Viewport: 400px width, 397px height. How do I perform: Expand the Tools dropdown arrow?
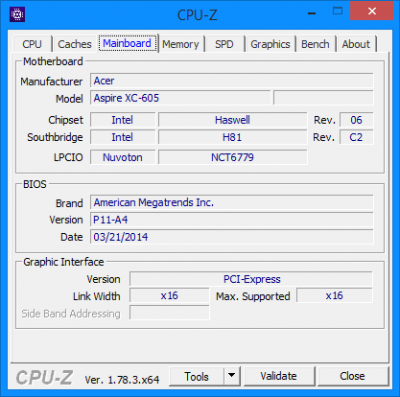232,377
